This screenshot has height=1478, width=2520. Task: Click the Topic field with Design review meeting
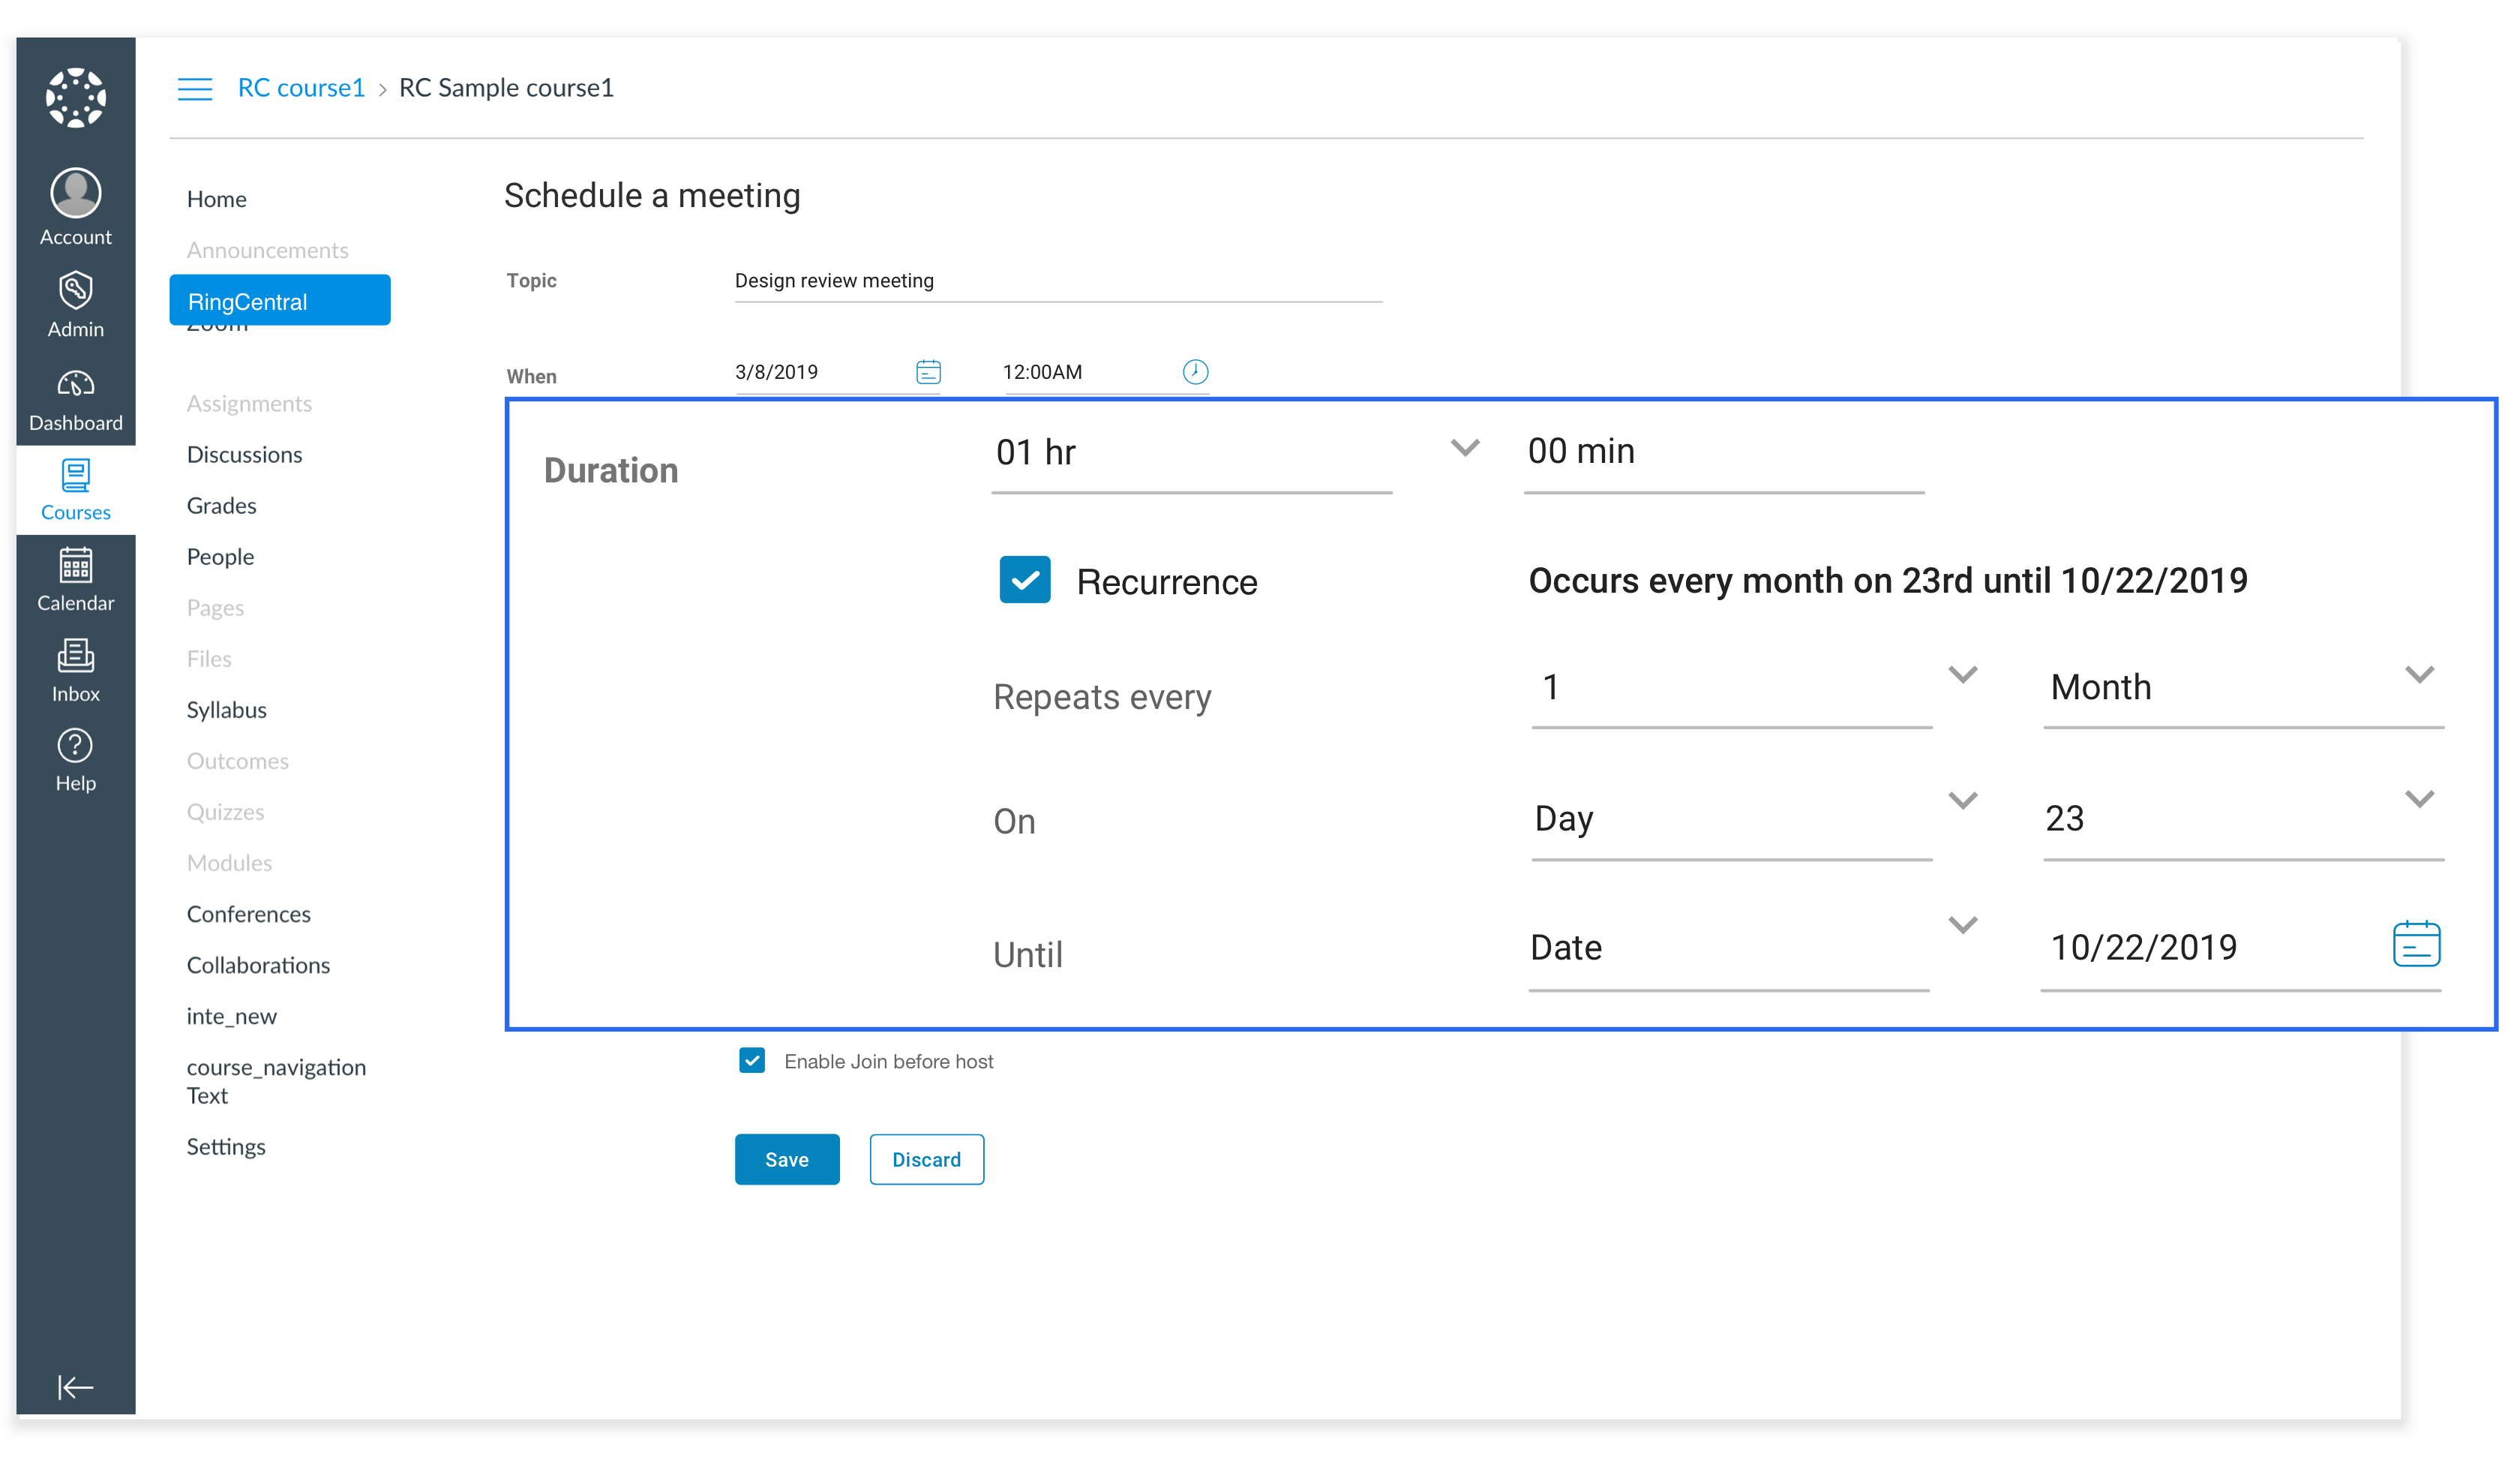(1059, 282)
